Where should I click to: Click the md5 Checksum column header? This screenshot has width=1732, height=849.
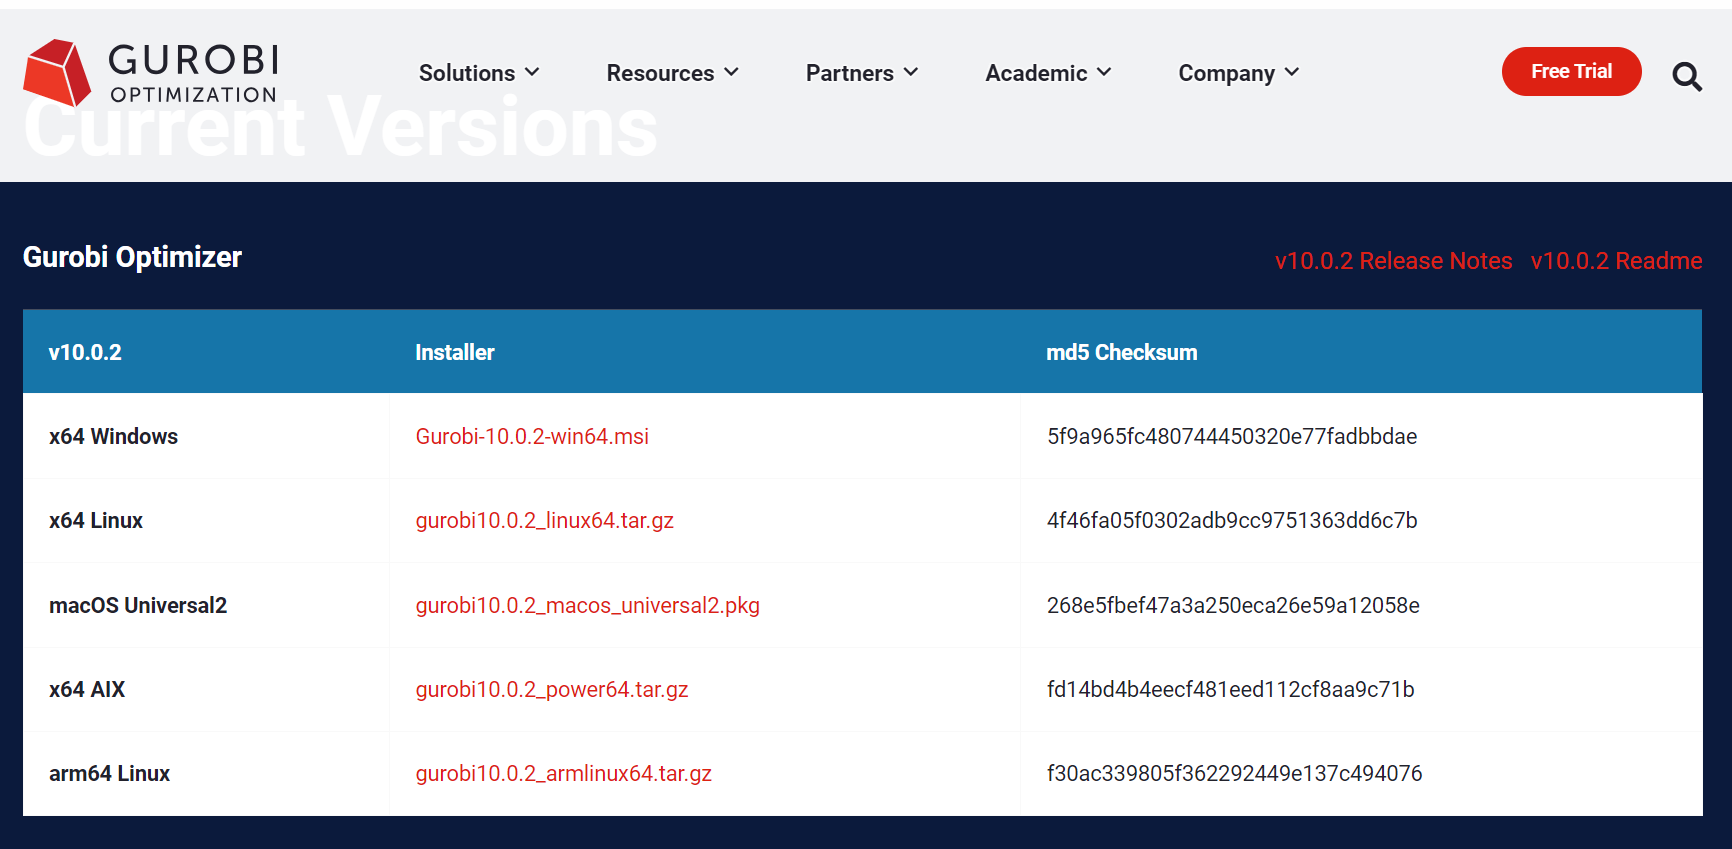click(1121, 352)
